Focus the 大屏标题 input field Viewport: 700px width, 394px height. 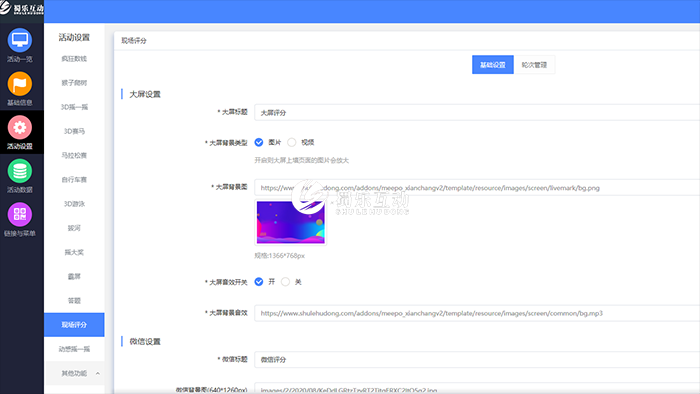click(477, 112)
